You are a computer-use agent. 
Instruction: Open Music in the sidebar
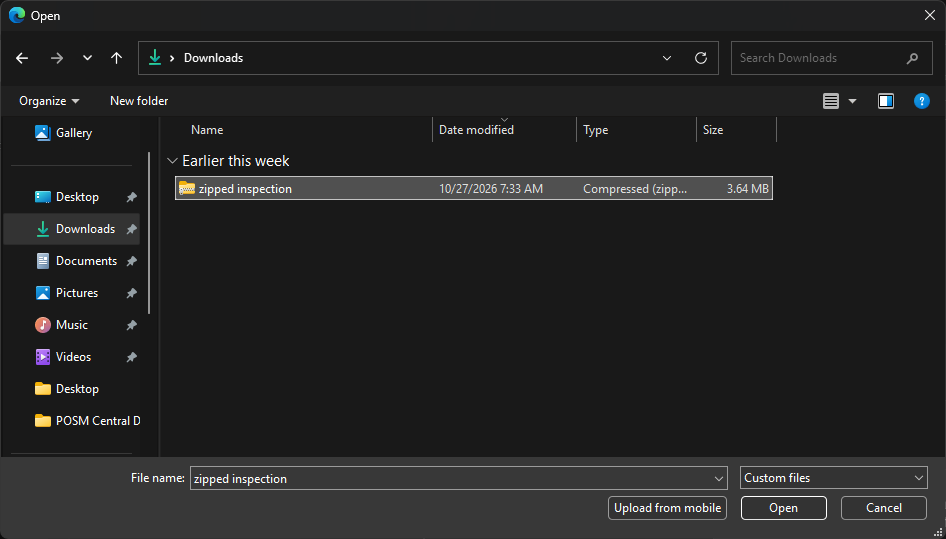(x=72, y=325)
